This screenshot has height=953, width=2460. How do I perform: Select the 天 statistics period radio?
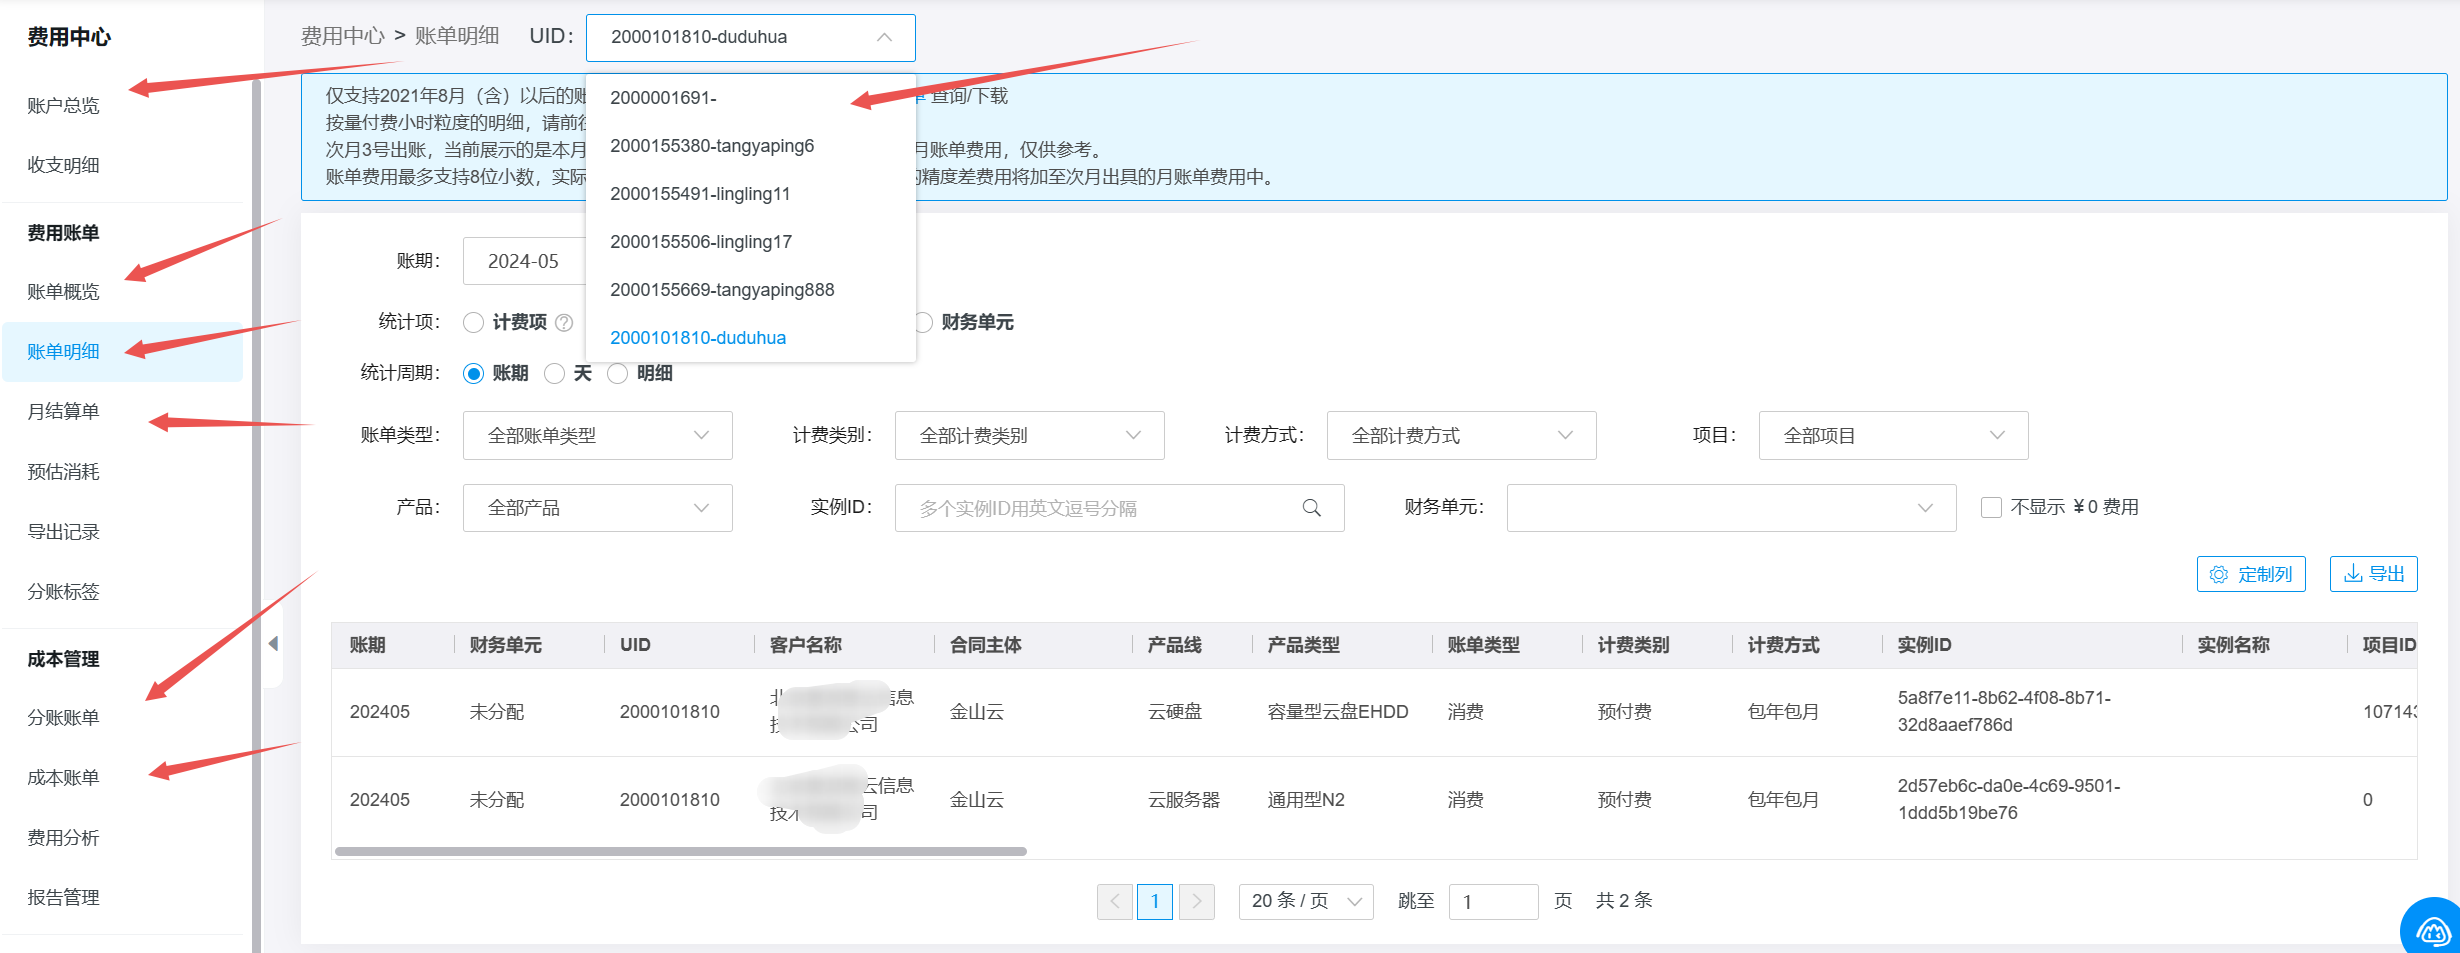coord(555,374)
